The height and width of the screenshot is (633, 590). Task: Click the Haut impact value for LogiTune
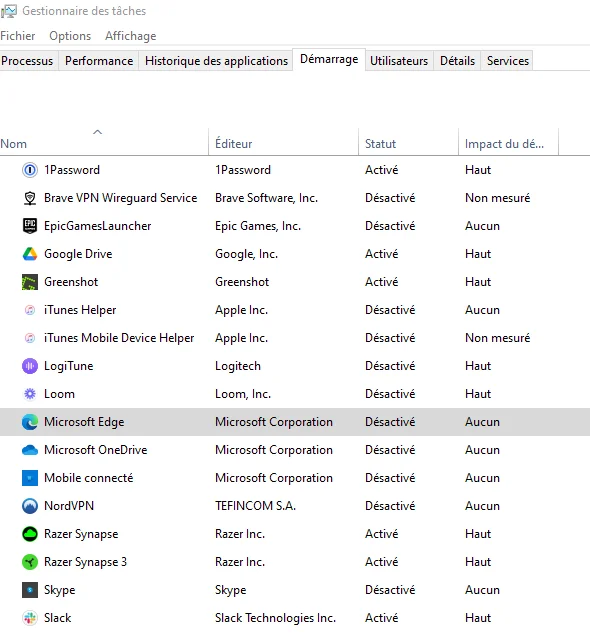click(x=478, y=366)
